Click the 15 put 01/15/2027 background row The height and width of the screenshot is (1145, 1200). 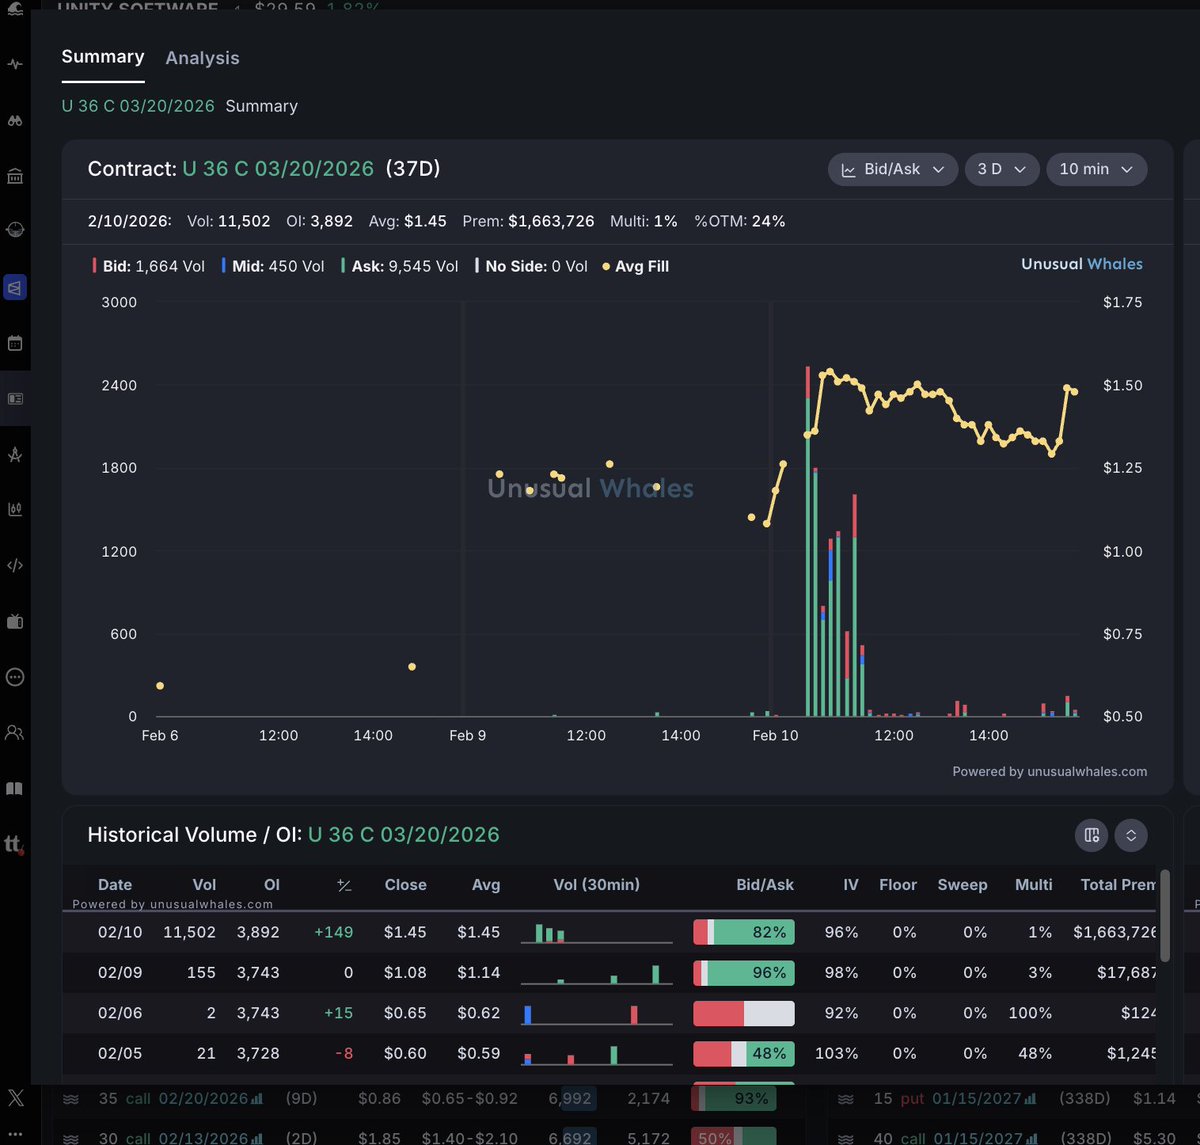(1015, 1098)
